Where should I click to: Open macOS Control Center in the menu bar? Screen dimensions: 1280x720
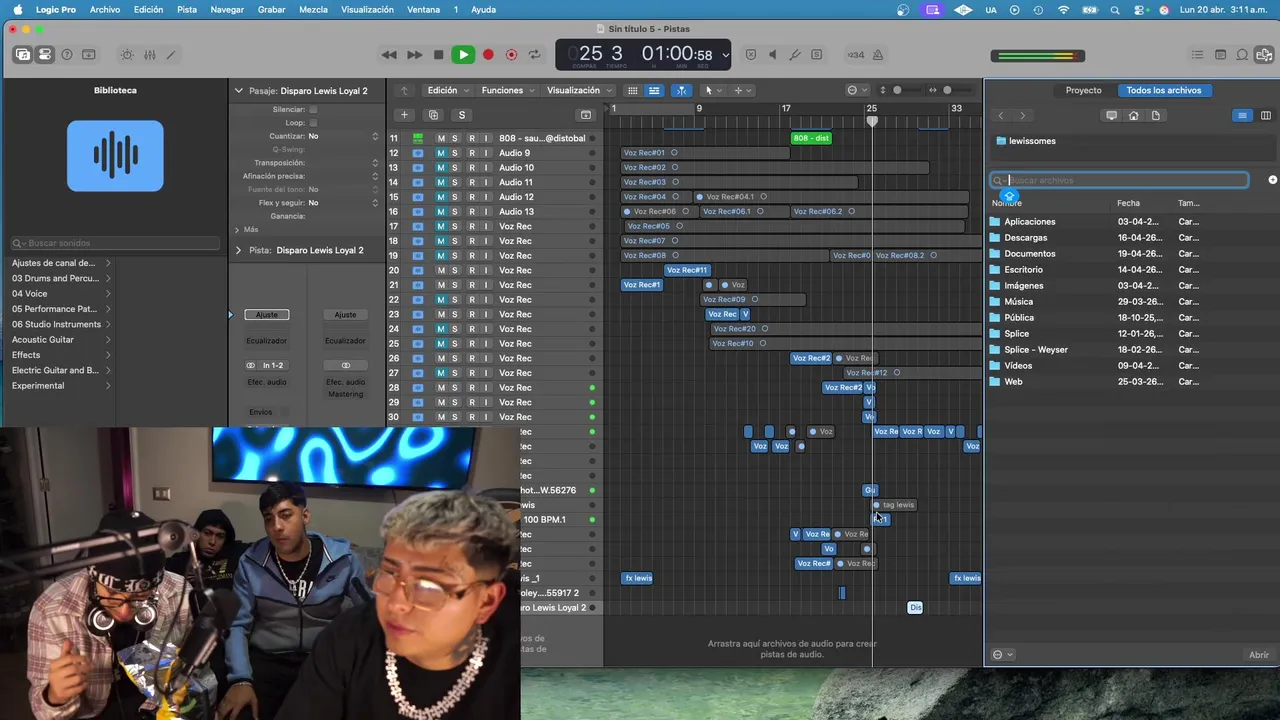pyautogui.click(x=1140, y=9)
